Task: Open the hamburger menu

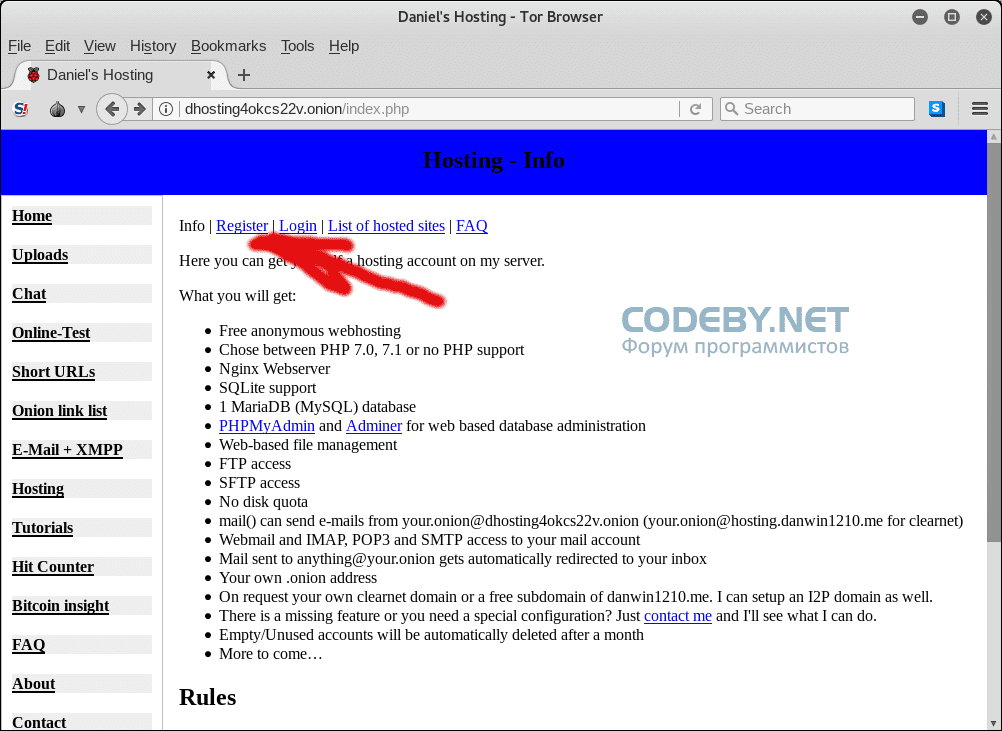Action: point(980,109)
